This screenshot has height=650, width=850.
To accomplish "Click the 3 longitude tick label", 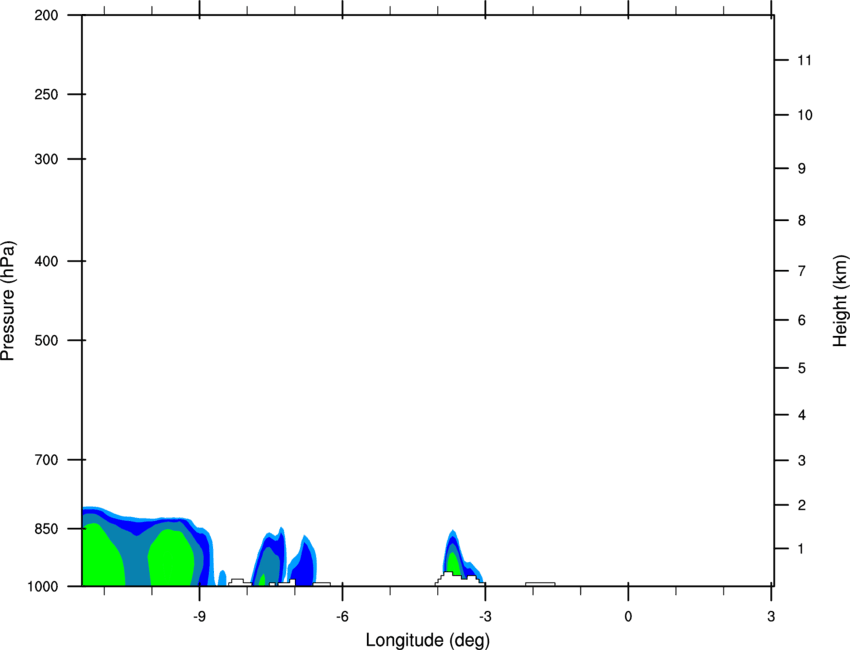I will coord(771,617).
